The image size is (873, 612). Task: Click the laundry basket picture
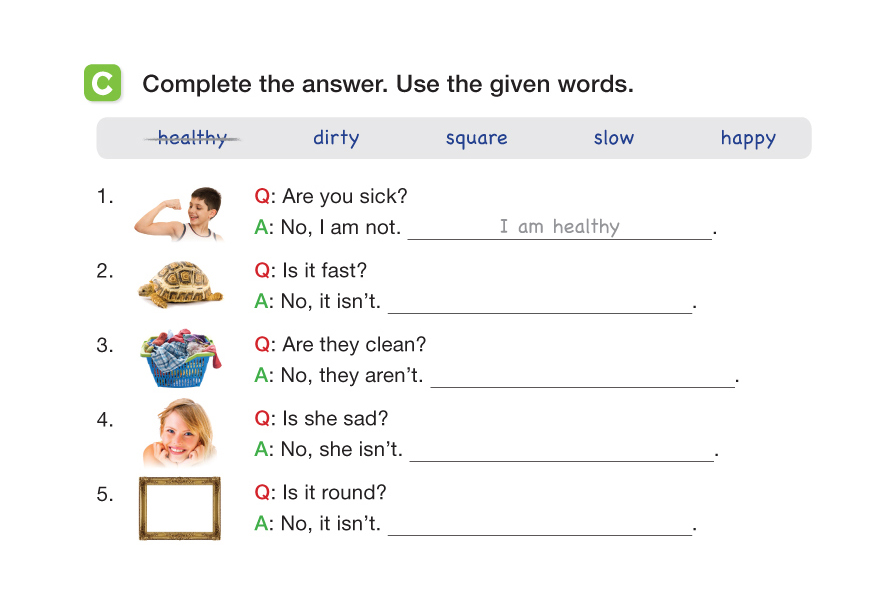[180, 359]
